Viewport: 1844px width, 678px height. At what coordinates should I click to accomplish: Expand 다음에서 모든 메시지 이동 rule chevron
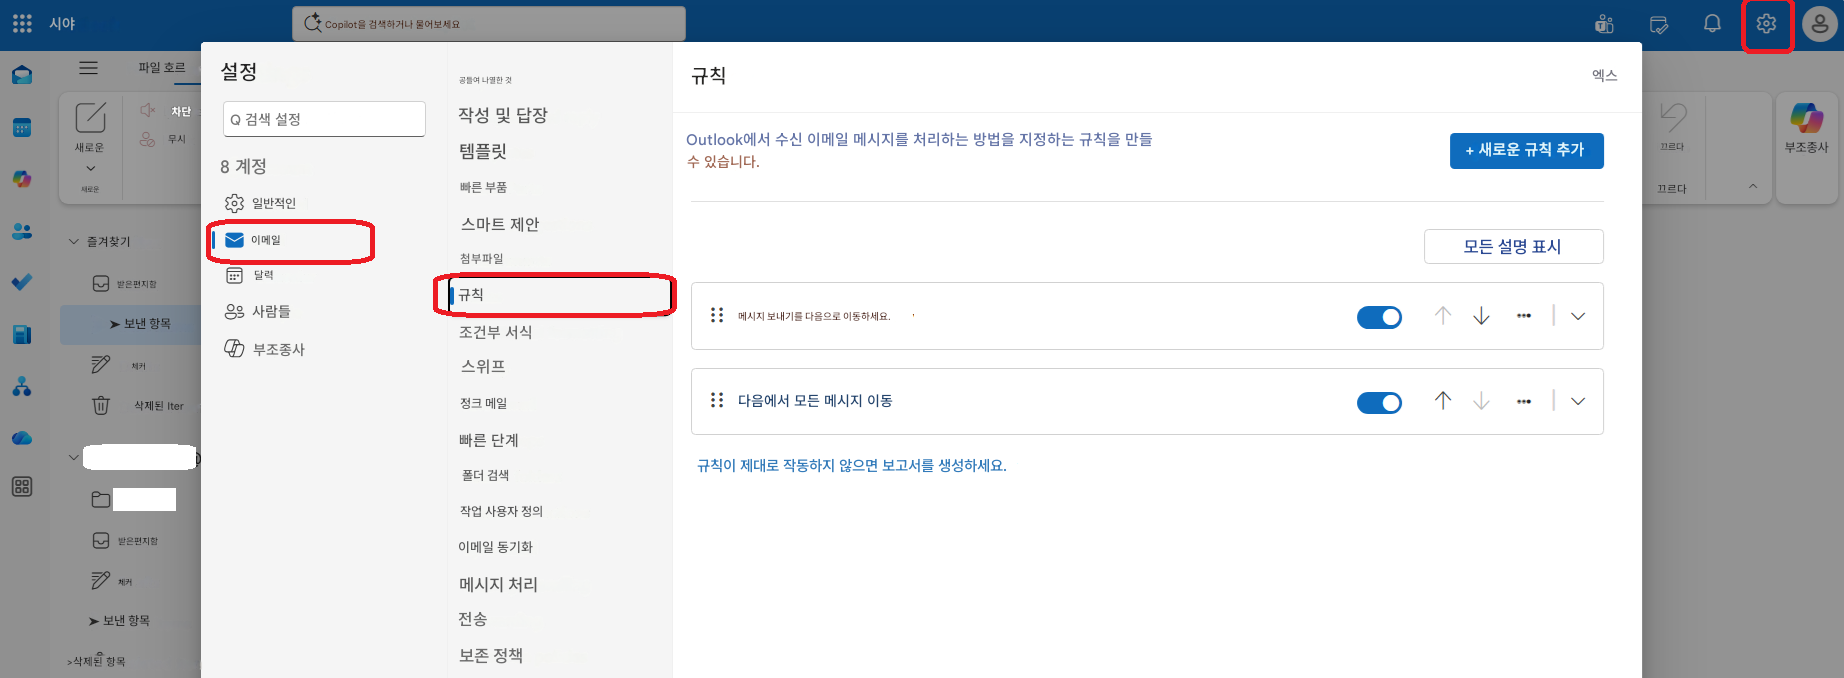click(x=1578, y=401)
